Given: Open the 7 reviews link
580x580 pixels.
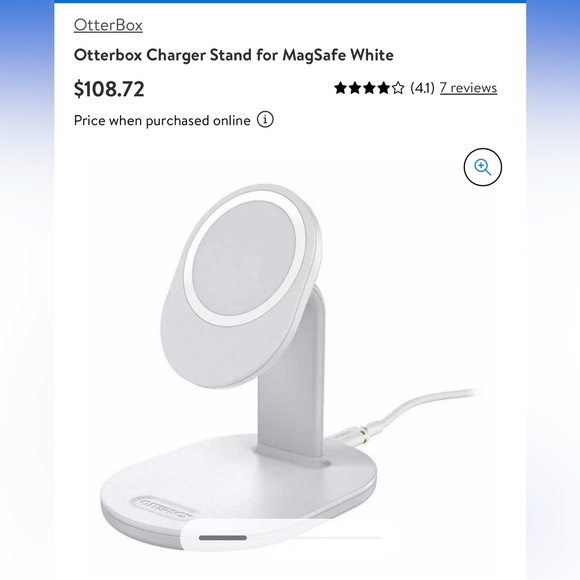Looking at the screenshot, I should tap(468, 88).
